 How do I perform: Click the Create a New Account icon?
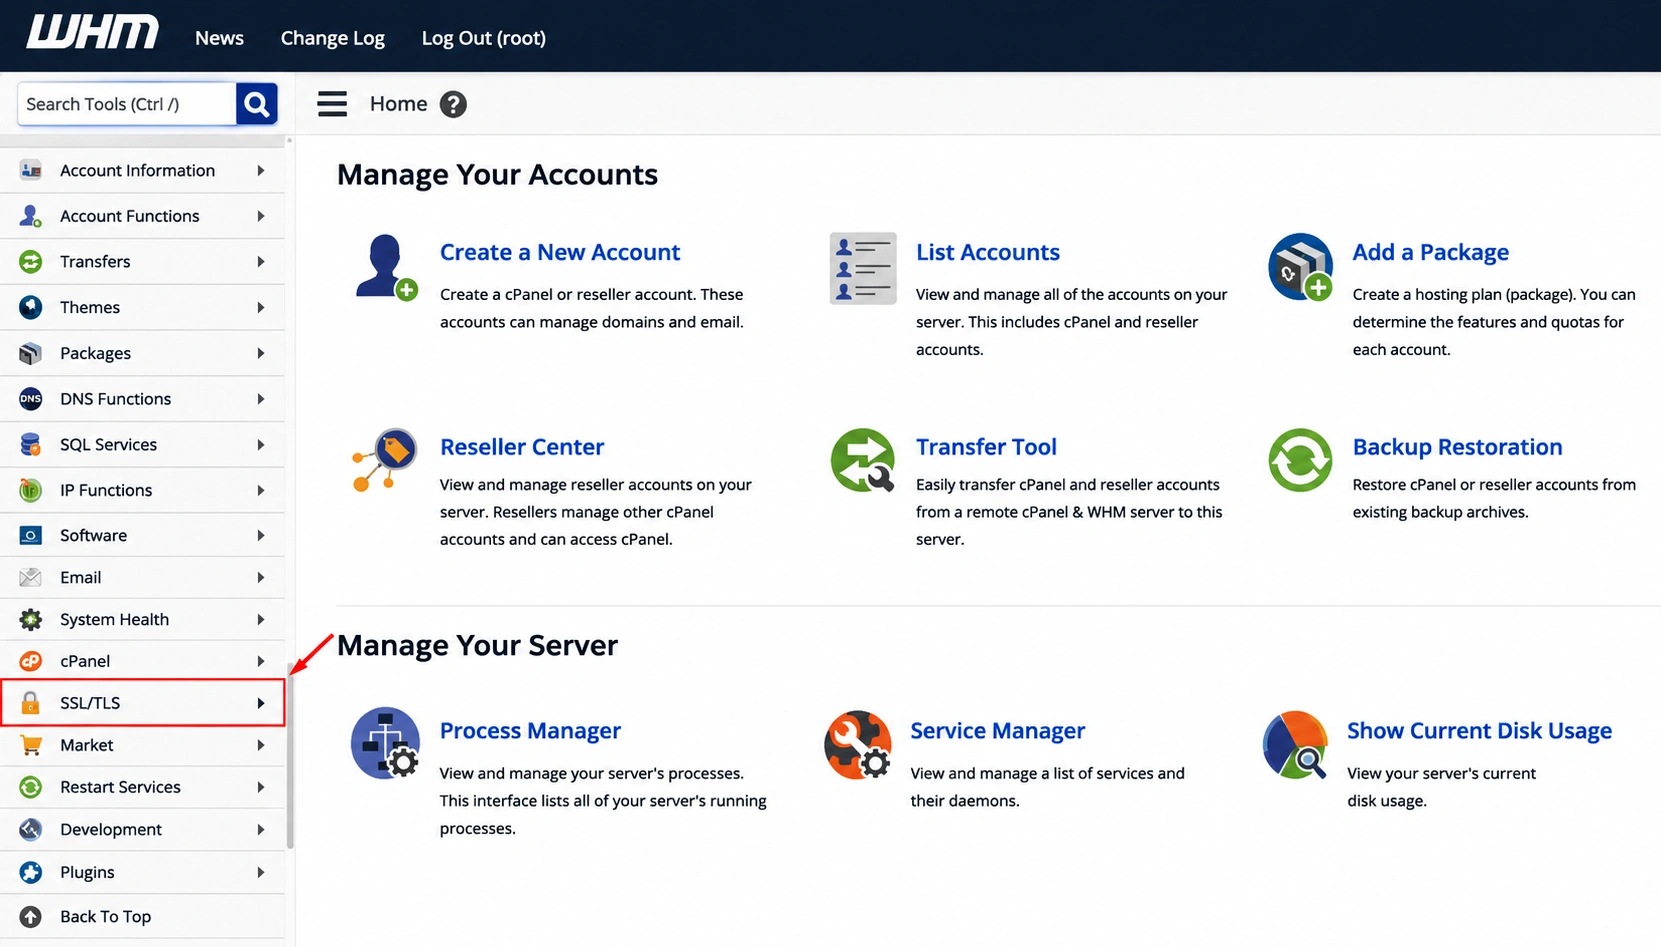click(x=386, y=267)
